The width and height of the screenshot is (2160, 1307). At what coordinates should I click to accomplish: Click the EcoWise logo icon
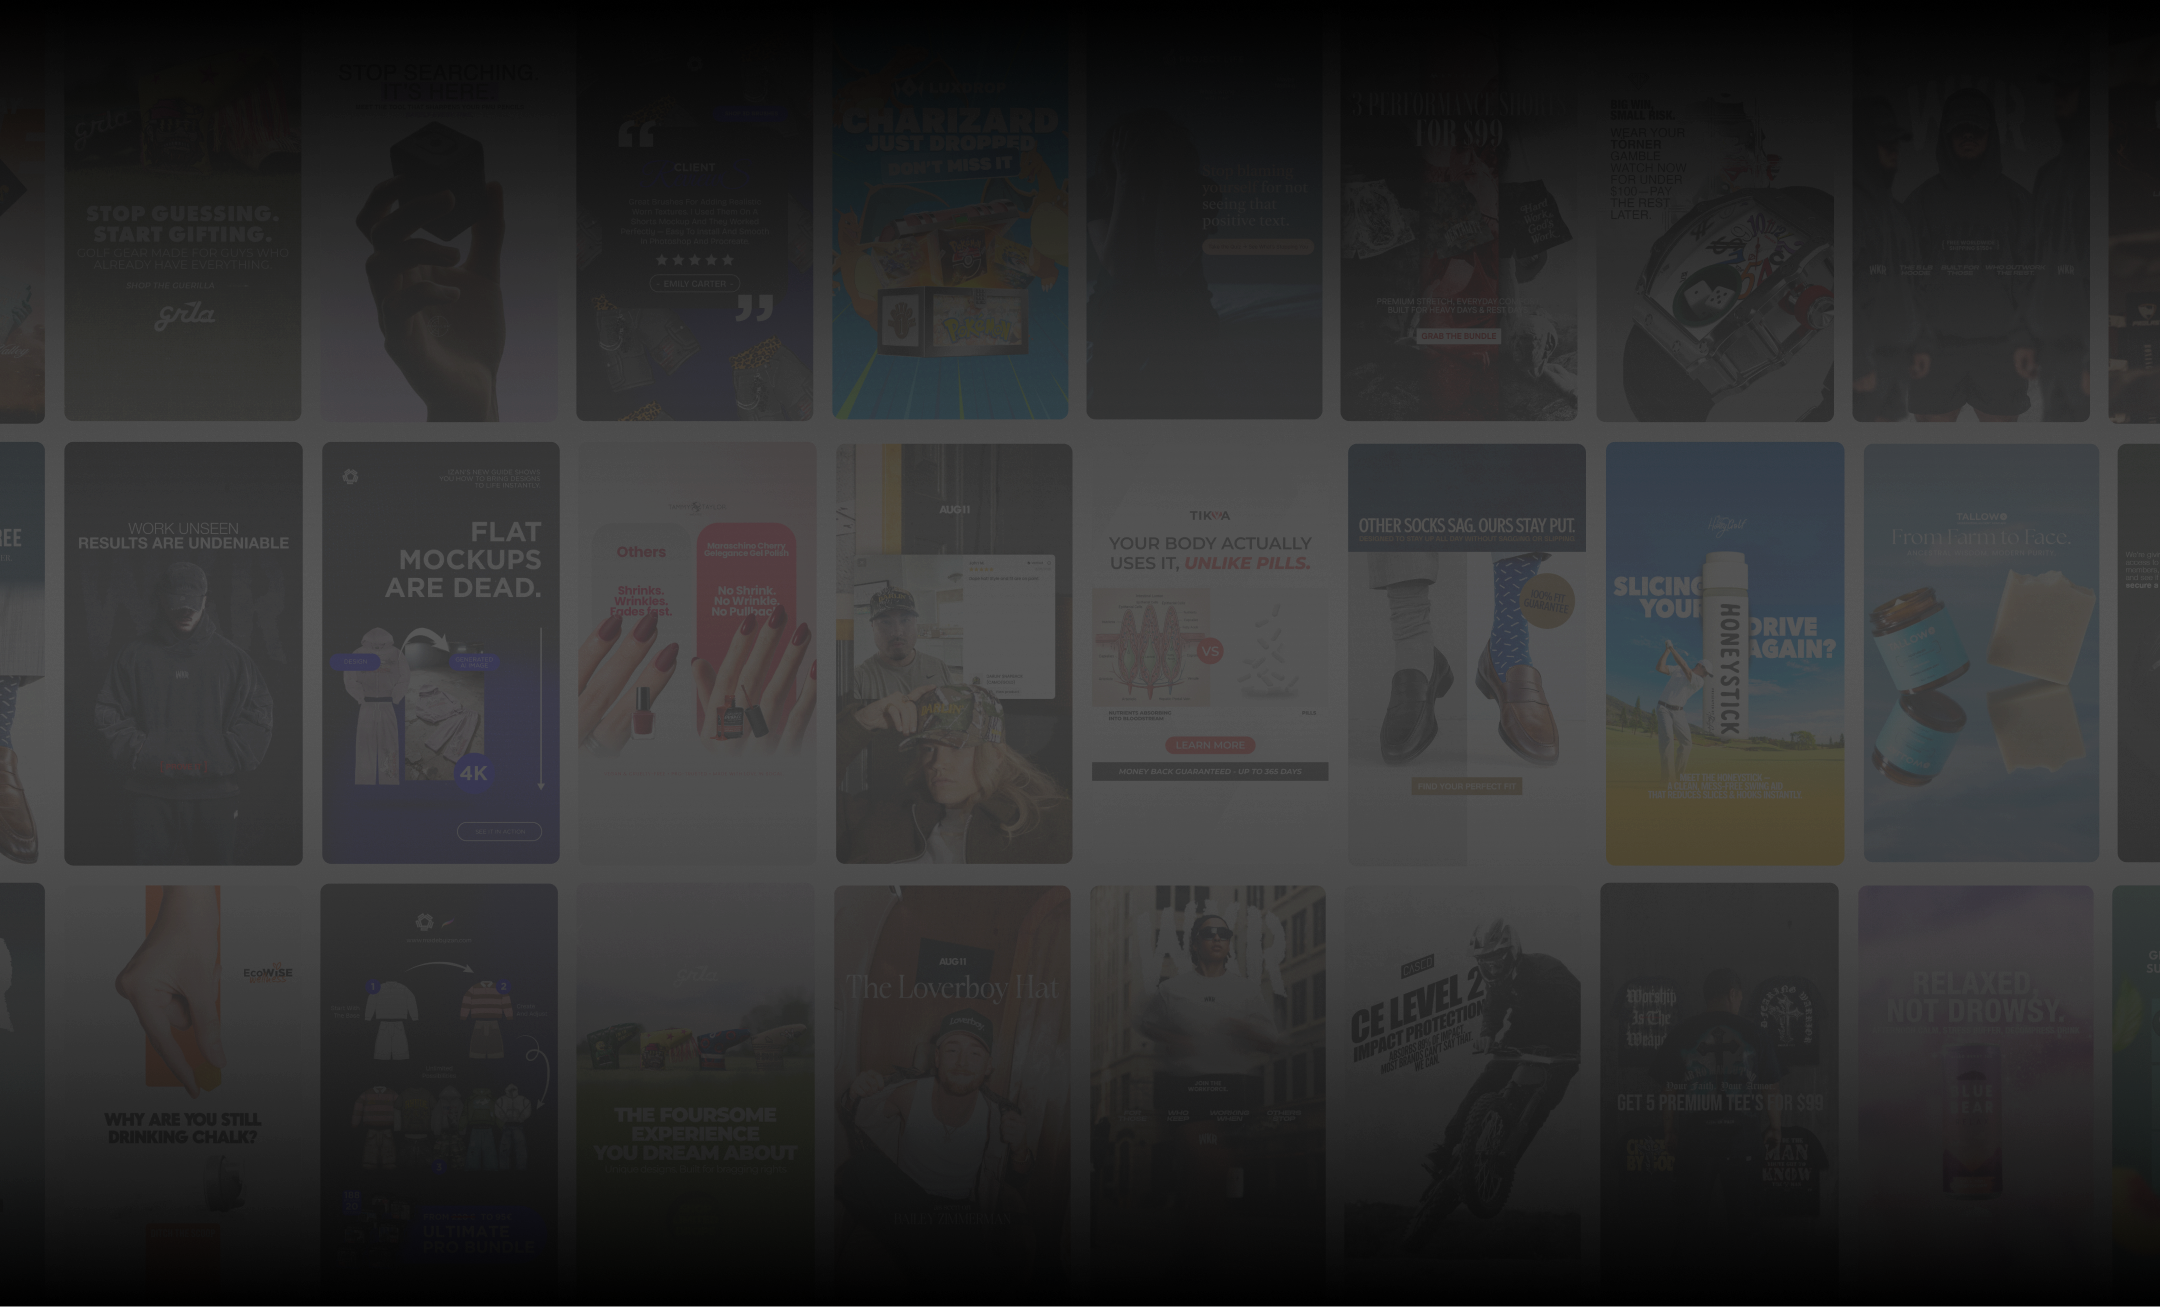pos(268,973)
